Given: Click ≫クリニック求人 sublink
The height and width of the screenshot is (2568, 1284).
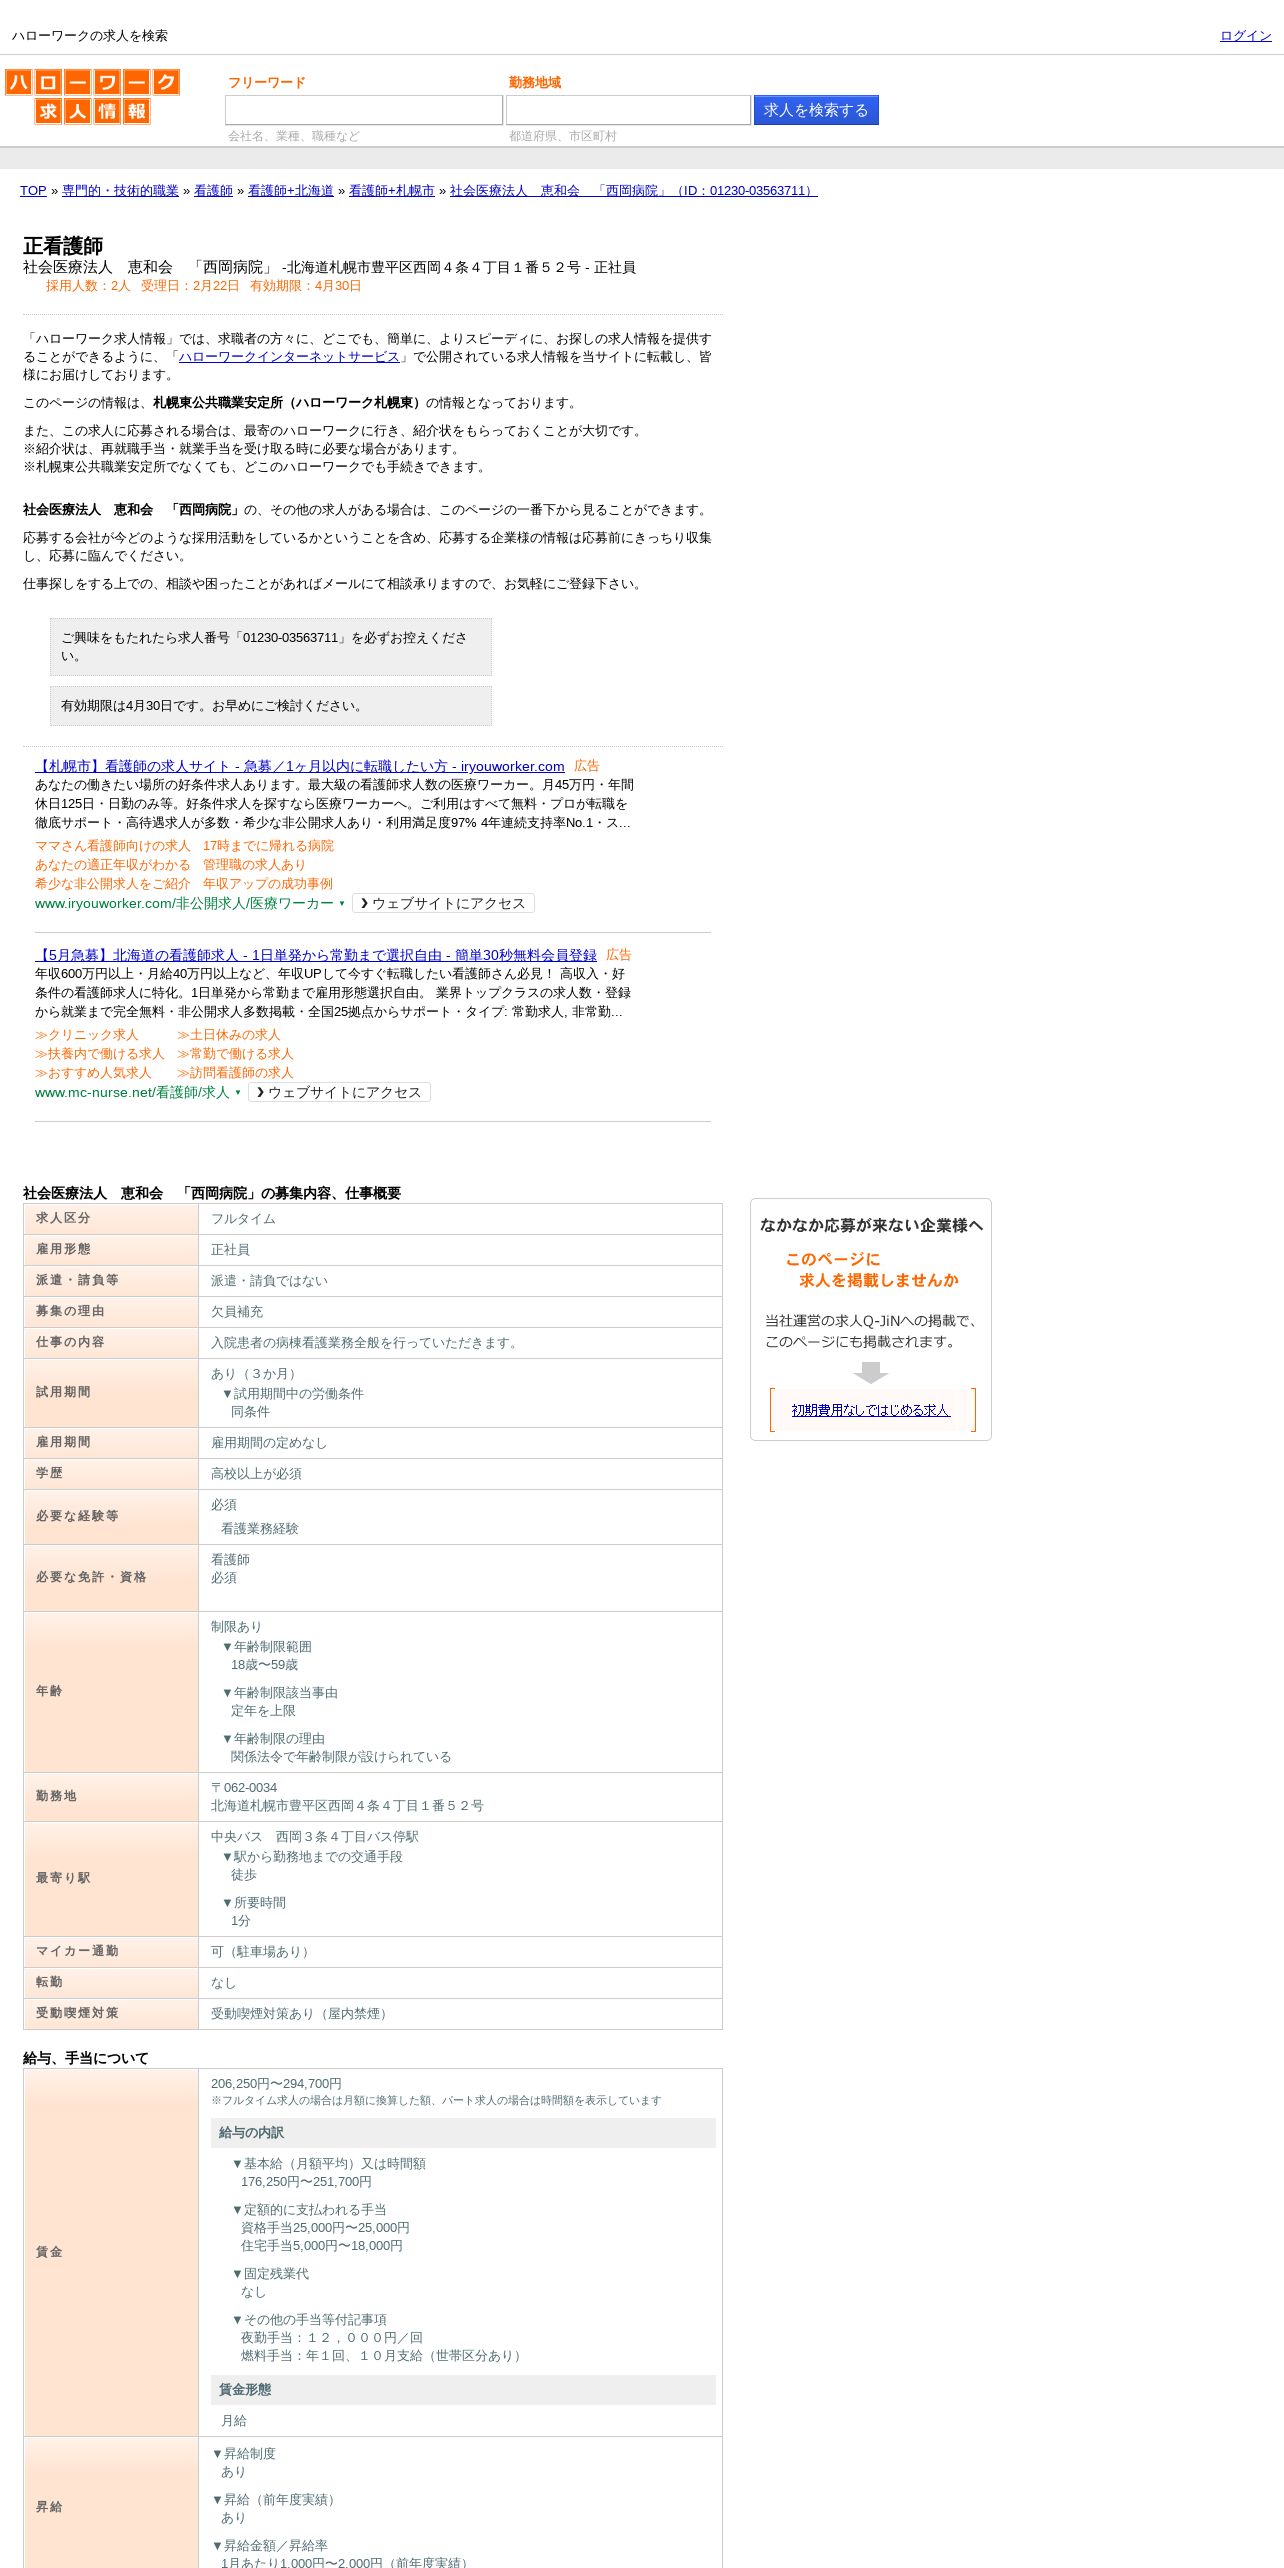Looking at the screenshot, I should 86,1035.
